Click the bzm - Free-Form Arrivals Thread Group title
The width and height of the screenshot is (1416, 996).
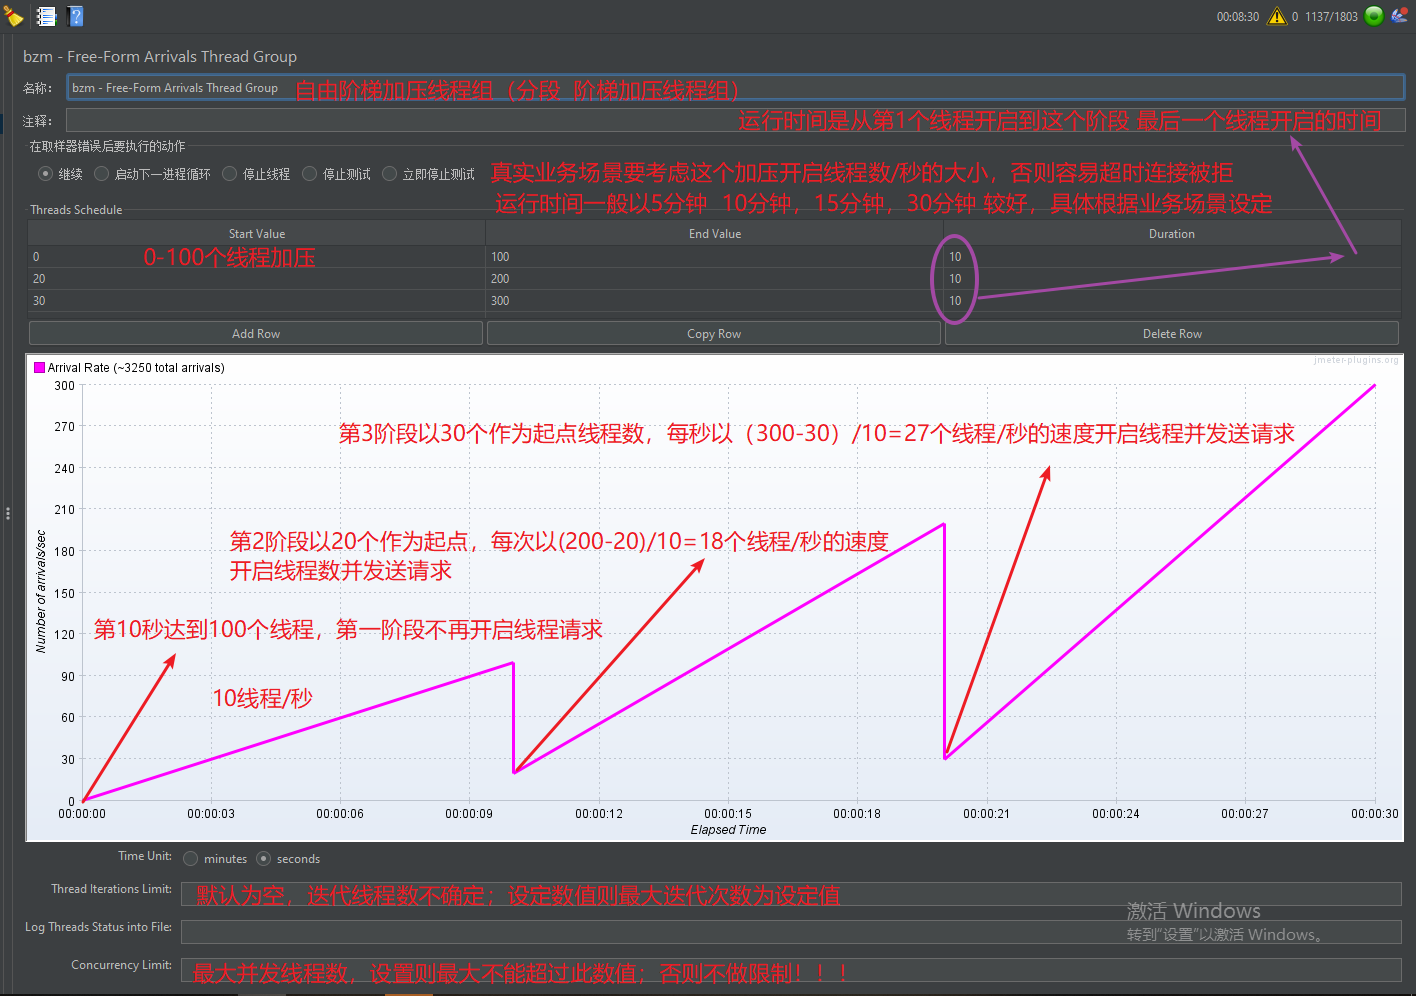(x=160, y=56)
